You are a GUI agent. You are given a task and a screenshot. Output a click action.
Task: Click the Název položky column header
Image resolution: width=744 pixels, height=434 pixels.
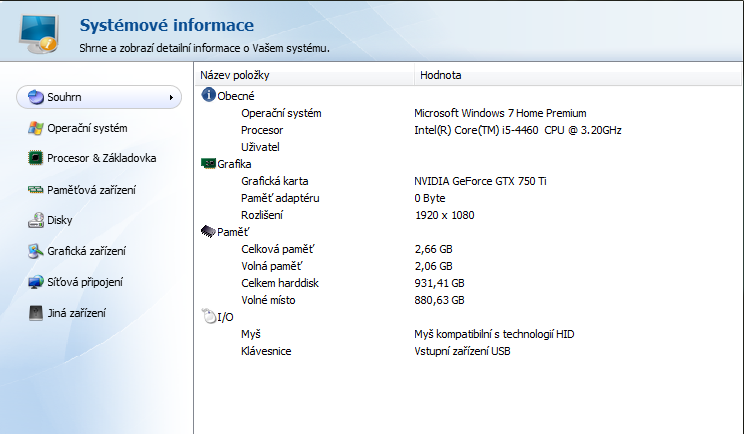pos(305,75)
